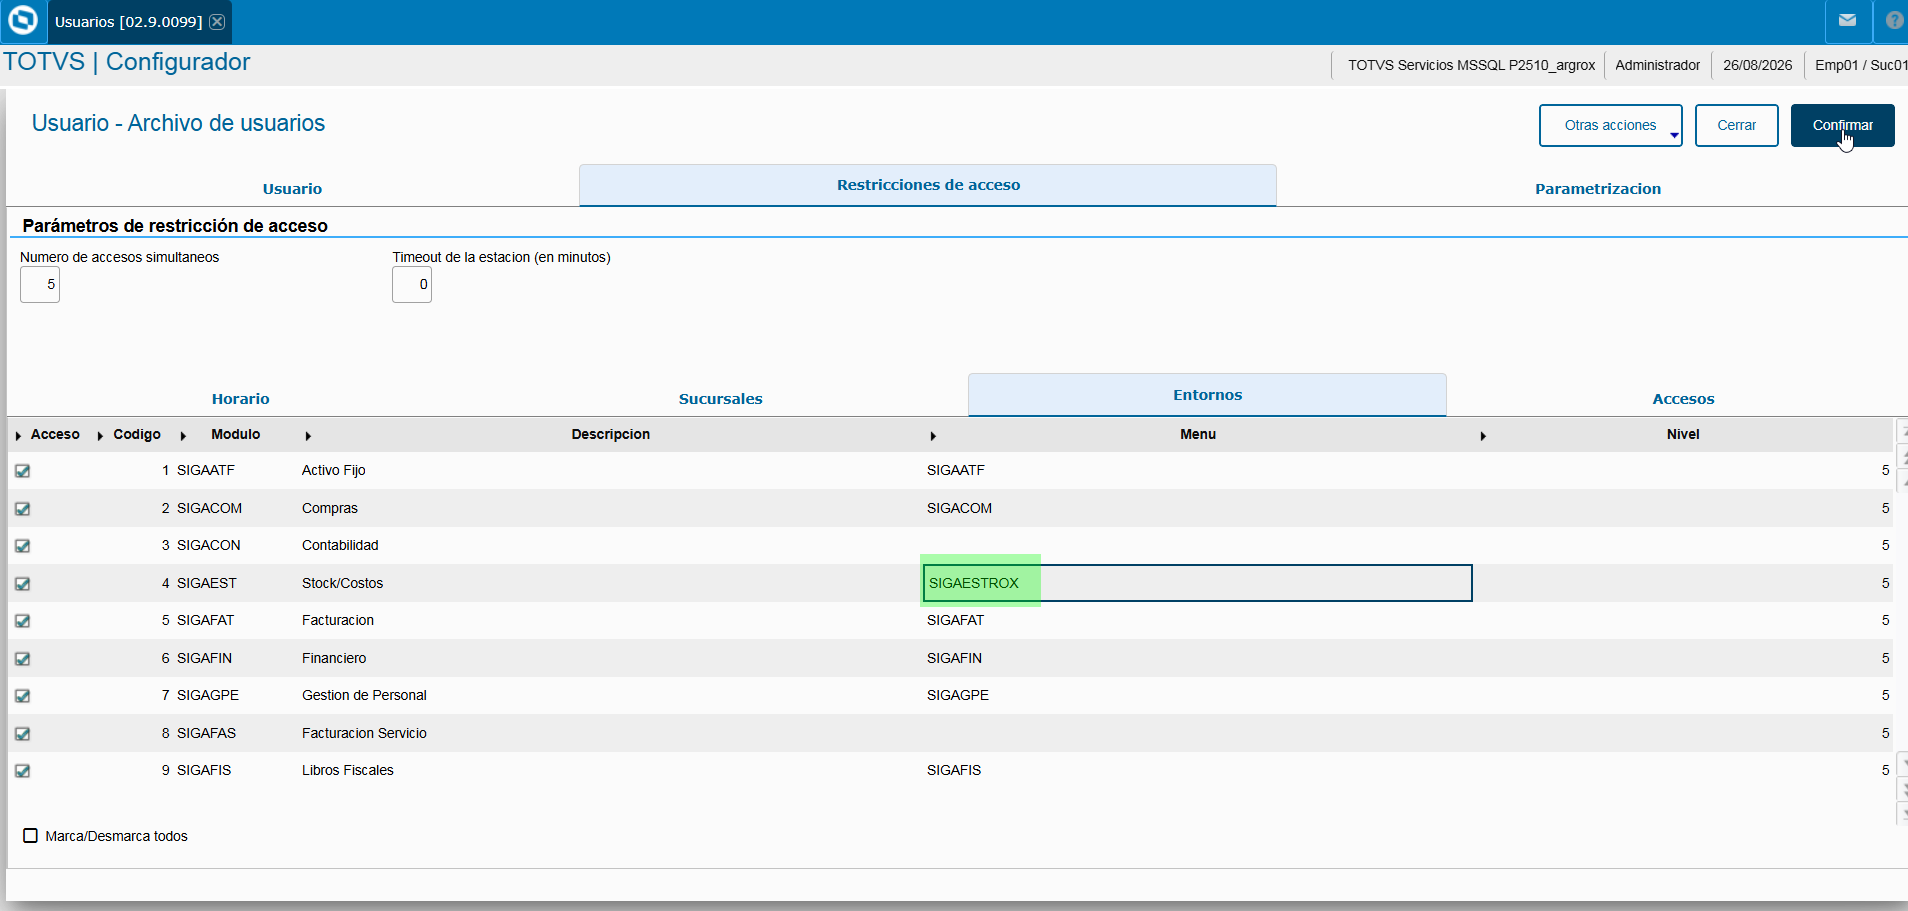Uncheck access for SIGAFIS Libros Fiscales
This screenshot has height=911, width=1908.
(23, 771)
